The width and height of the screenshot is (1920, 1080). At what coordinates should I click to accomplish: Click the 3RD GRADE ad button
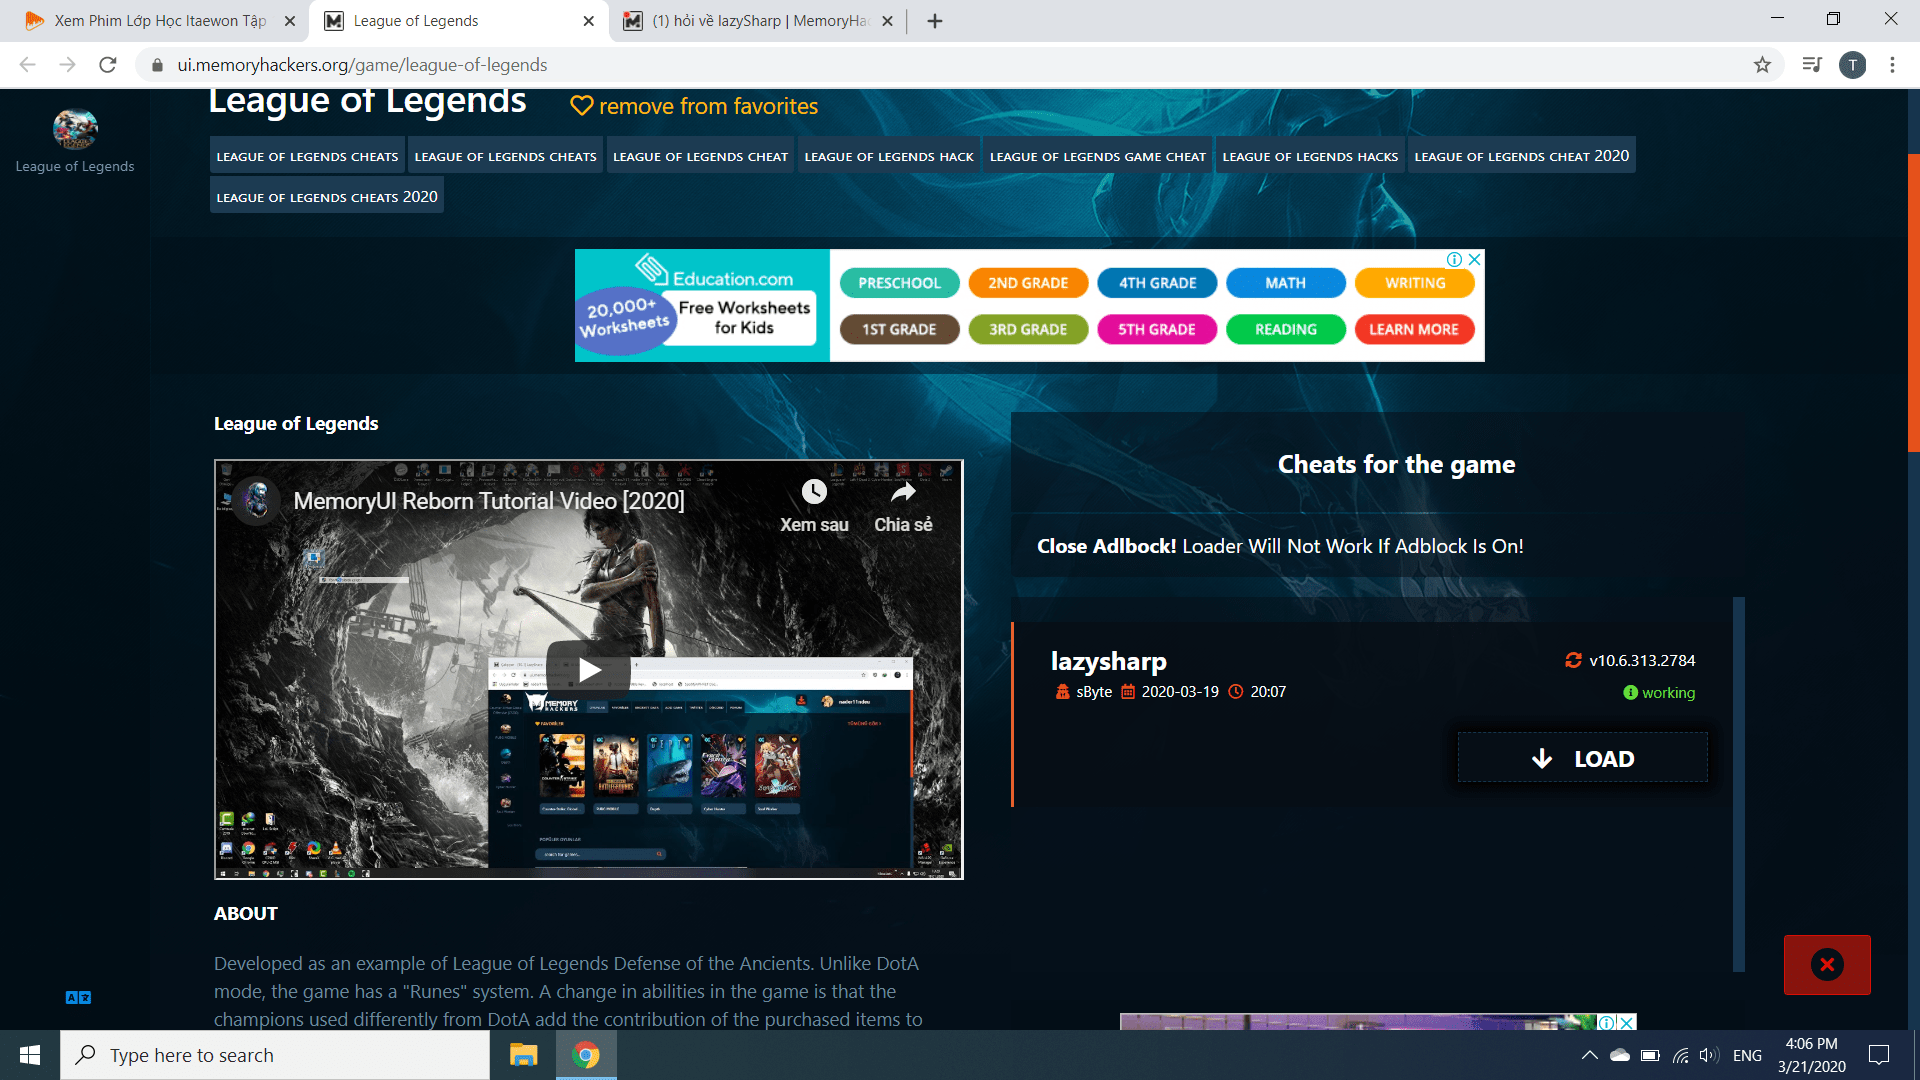(1028, 329)
